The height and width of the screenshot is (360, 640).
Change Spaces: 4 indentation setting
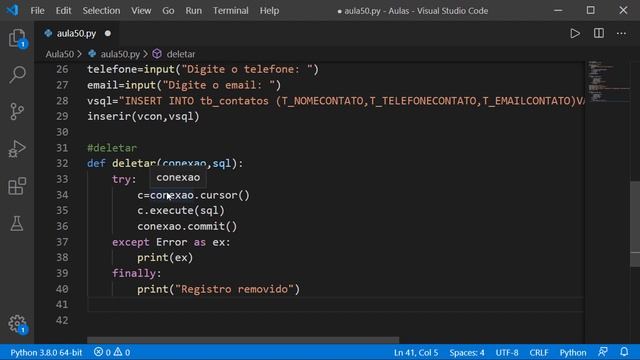[x=467, y=352]
